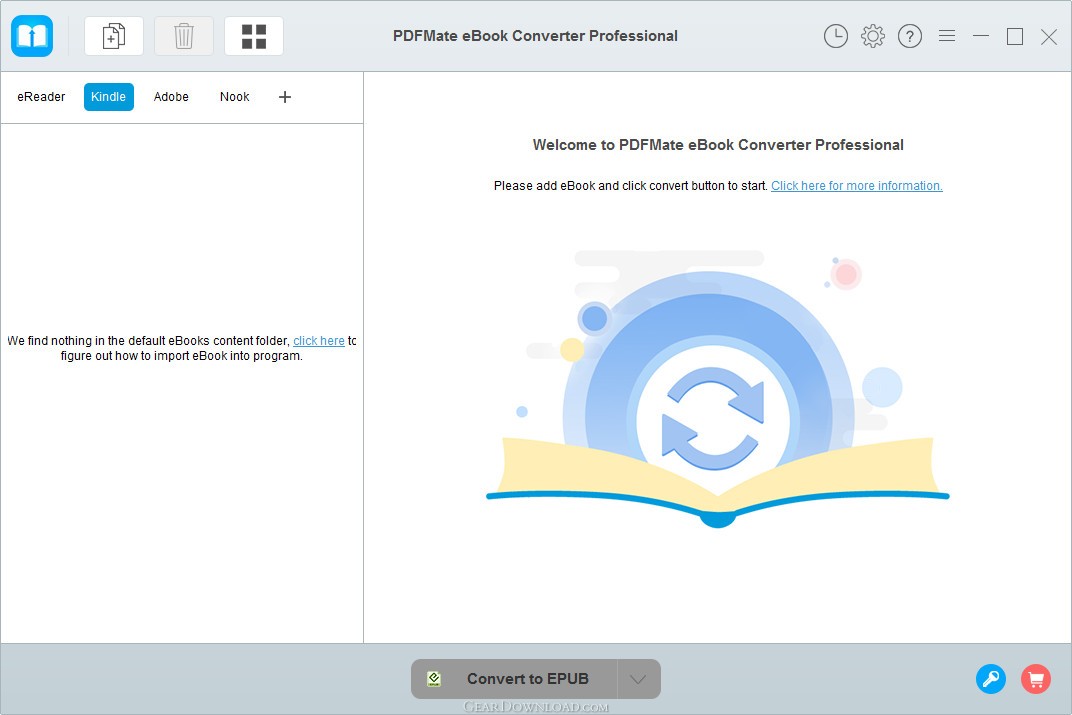The width and height of the screenshot is (1072, 715).
Task: Open the purchase shopping cart icon
Action: (1036, 679)
